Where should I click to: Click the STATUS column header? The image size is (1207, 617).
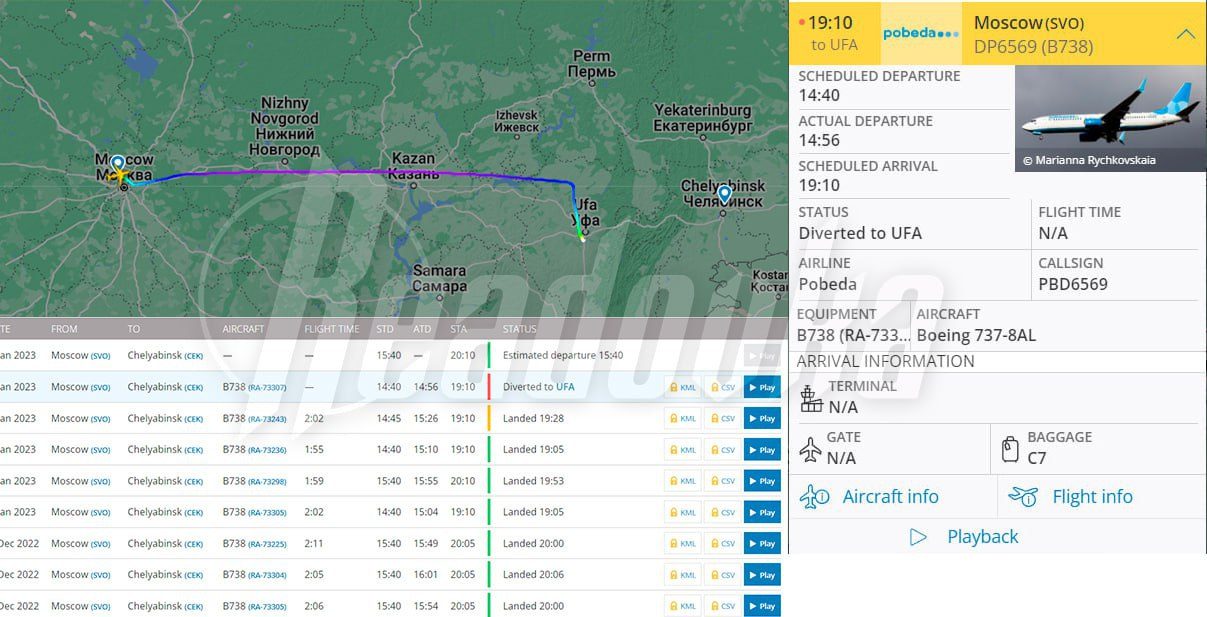(520, 329)
